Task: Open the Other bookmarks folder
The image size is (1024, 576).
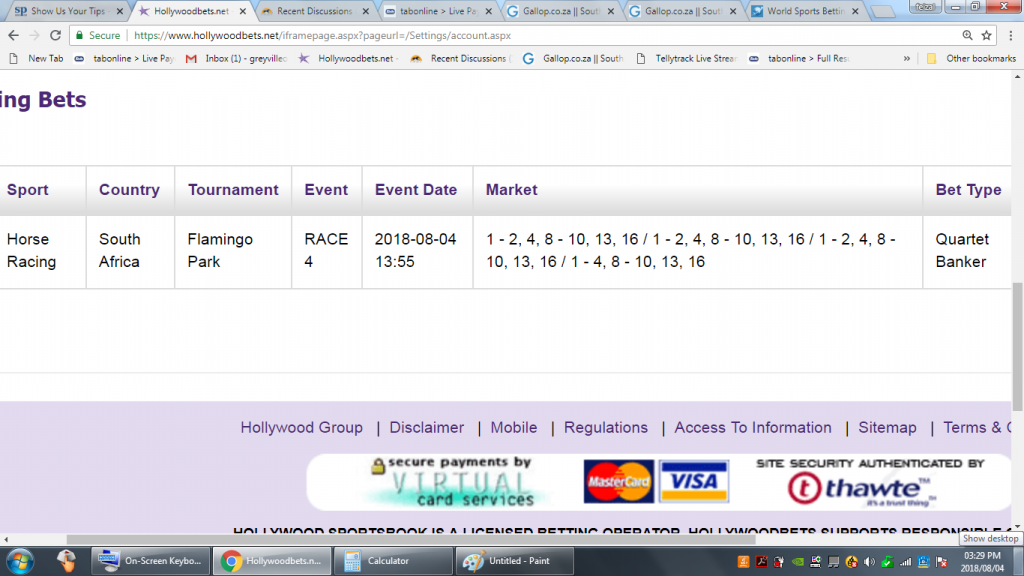Action: pos(965,58)
